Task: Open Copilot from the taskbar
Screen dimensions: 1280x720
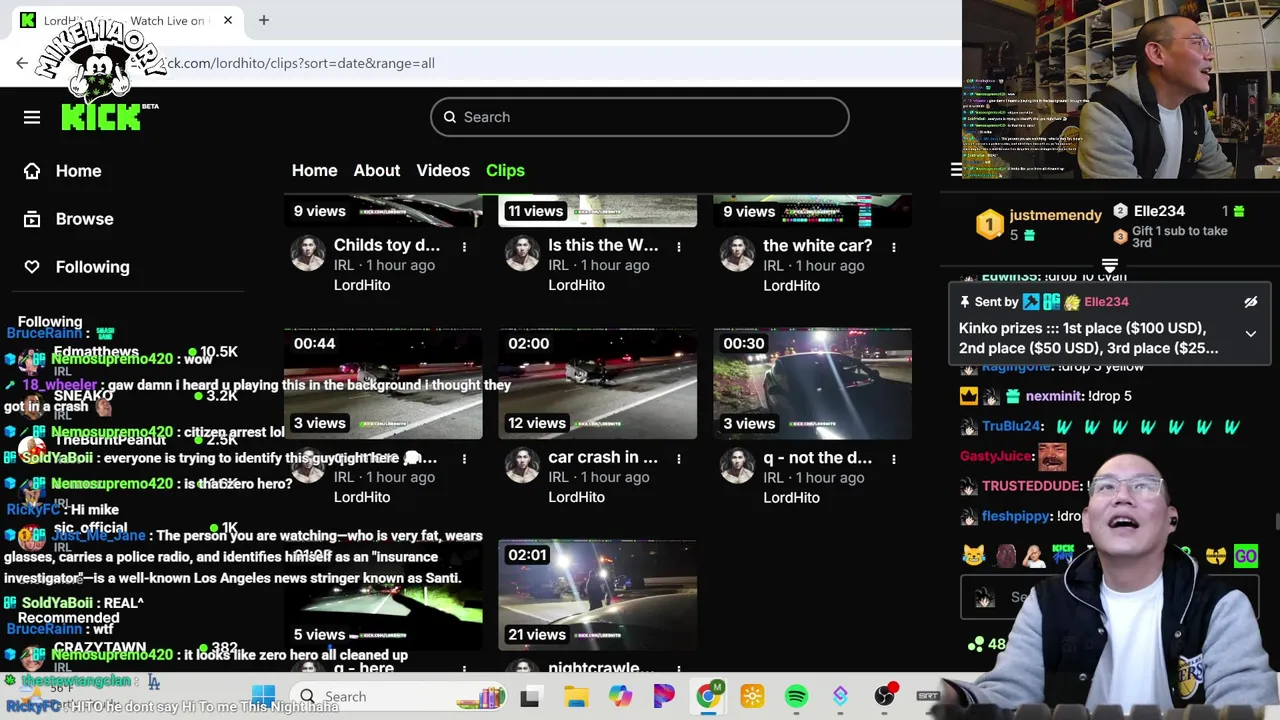Action: (620, 696)
